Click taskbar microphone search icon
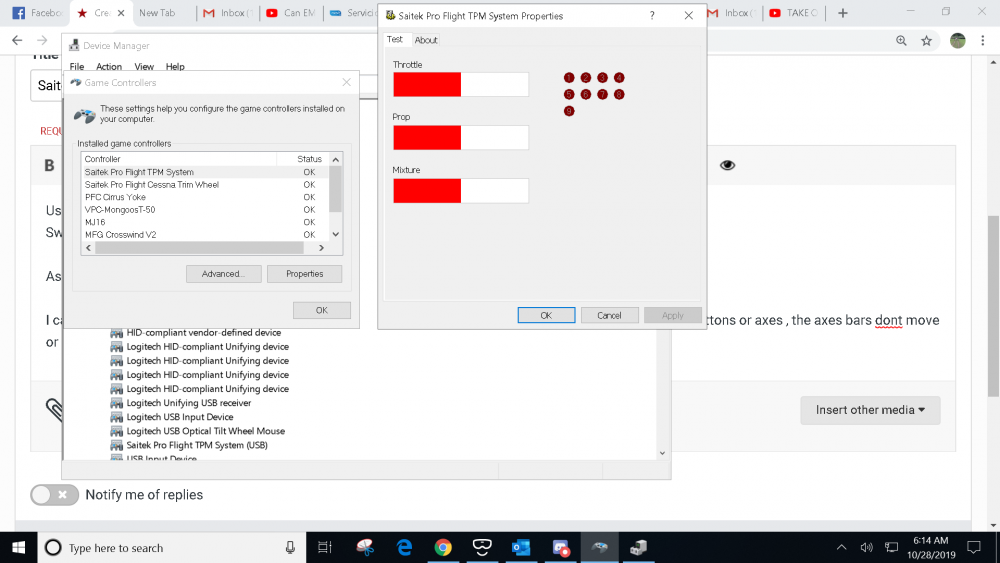The height and width of the screenshot is (563, 1000). tap(290, 548)
